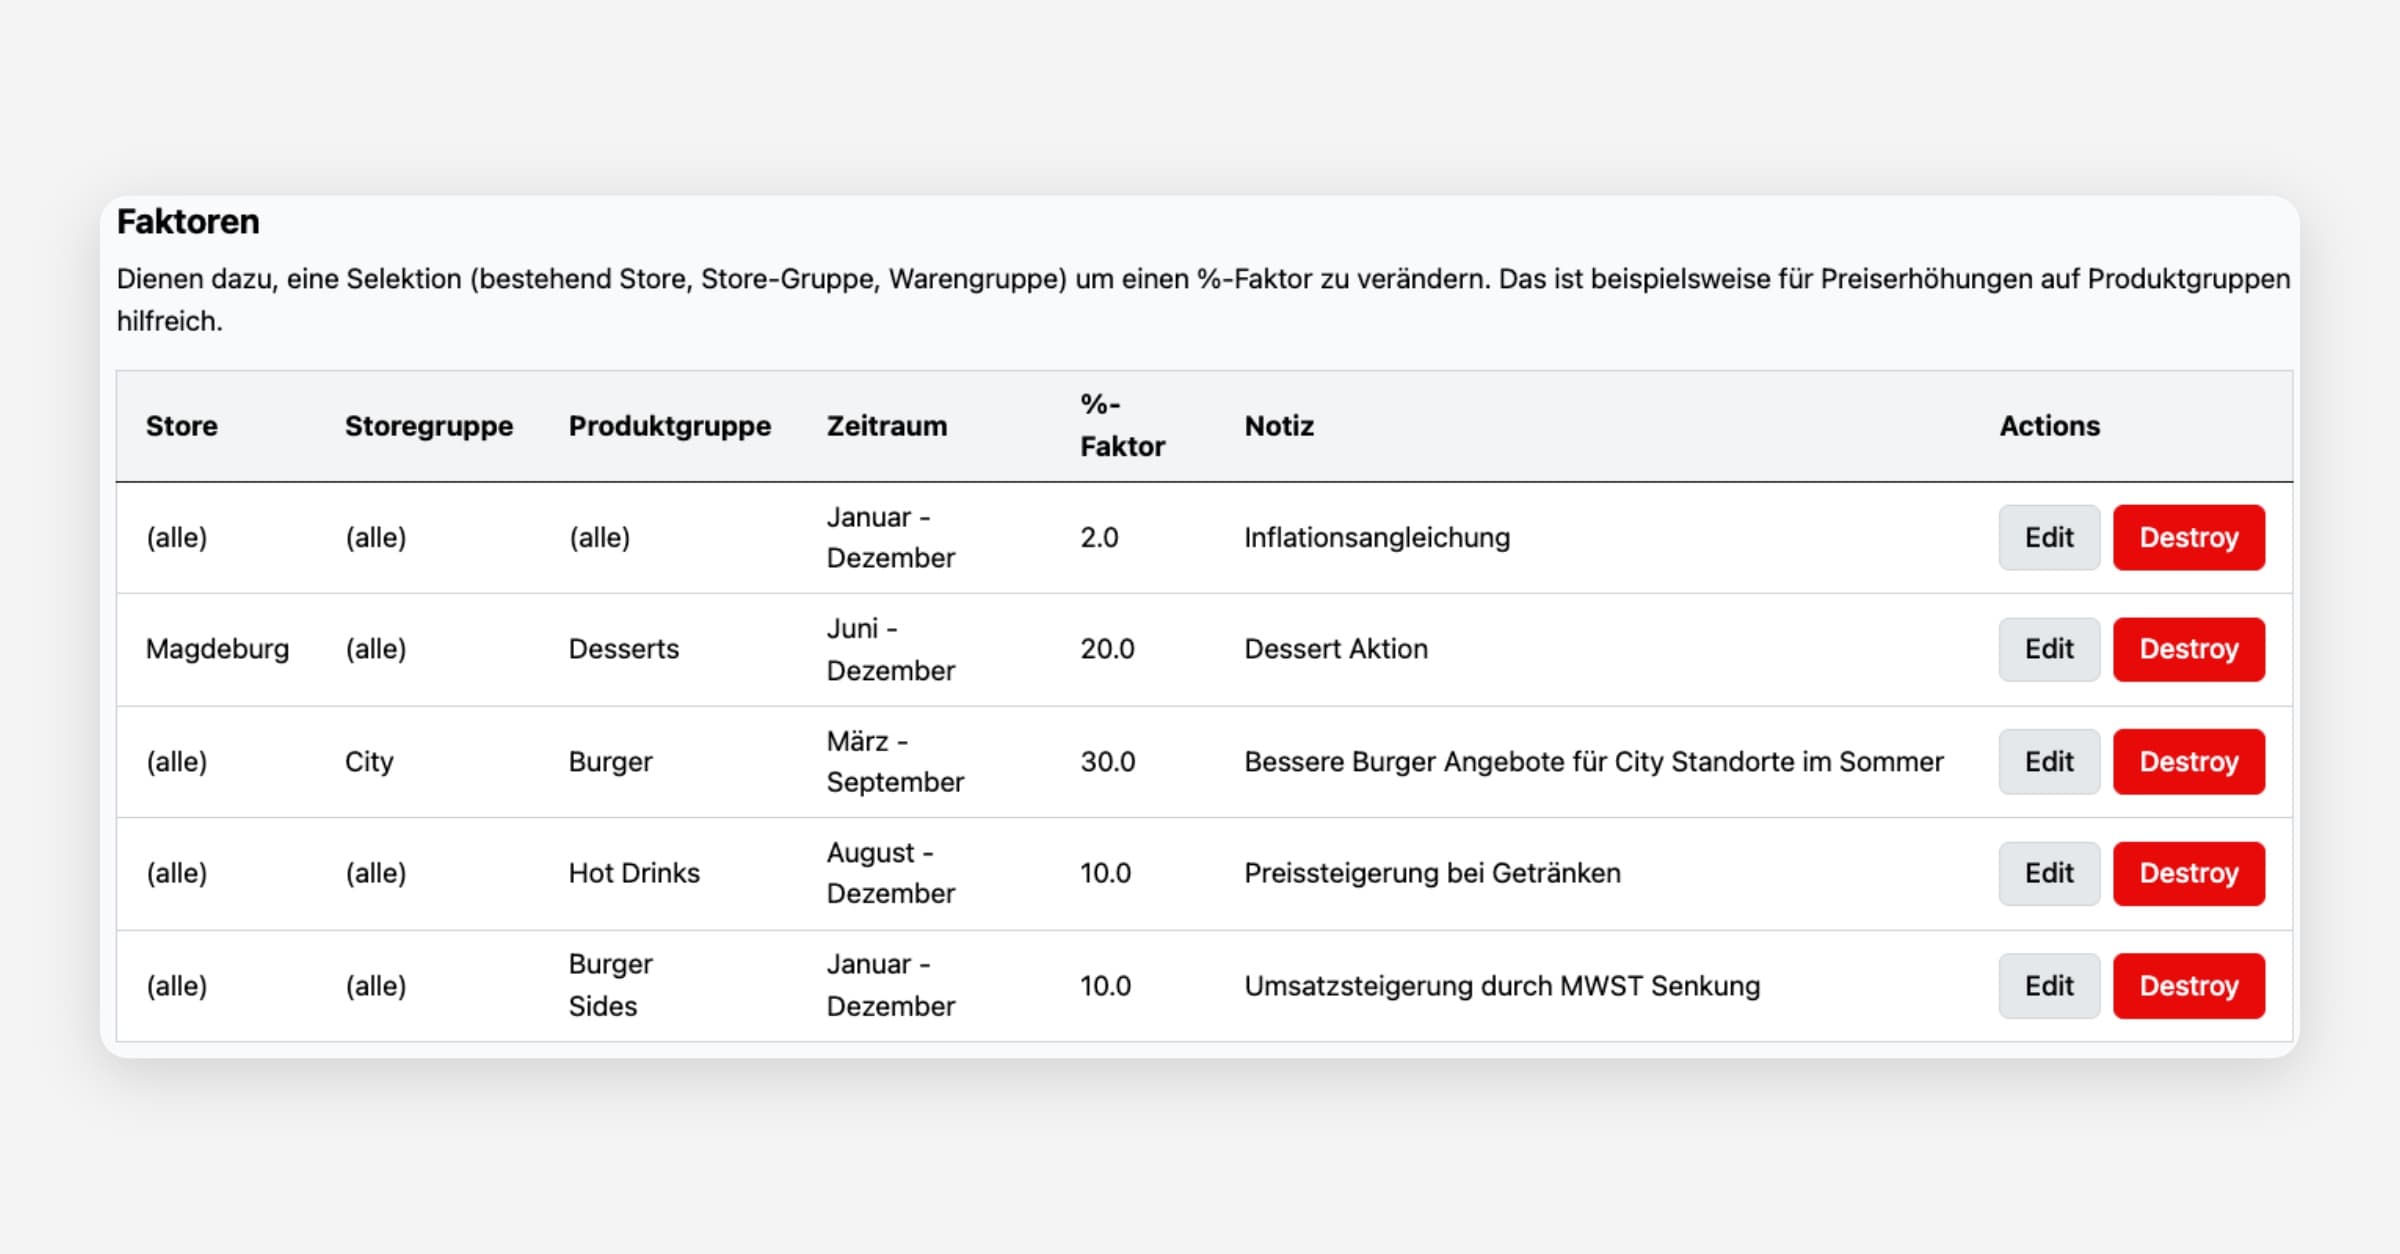
Task: Select the Desserts product group cell
Action: tap(624, 649)
